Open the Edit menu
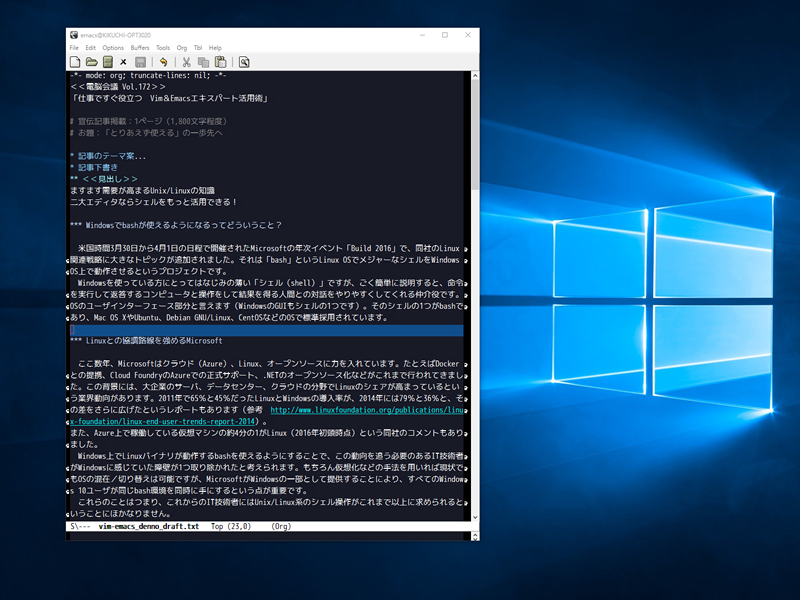800x600 pixels. tap(90, 48)
